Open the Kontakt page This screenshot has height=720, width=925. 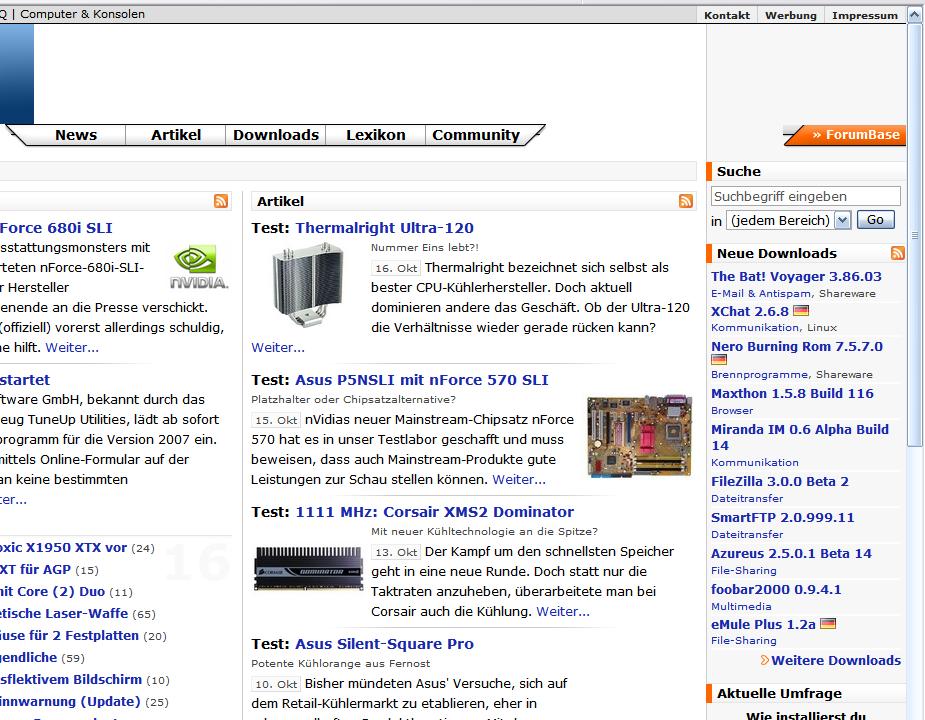727,15
